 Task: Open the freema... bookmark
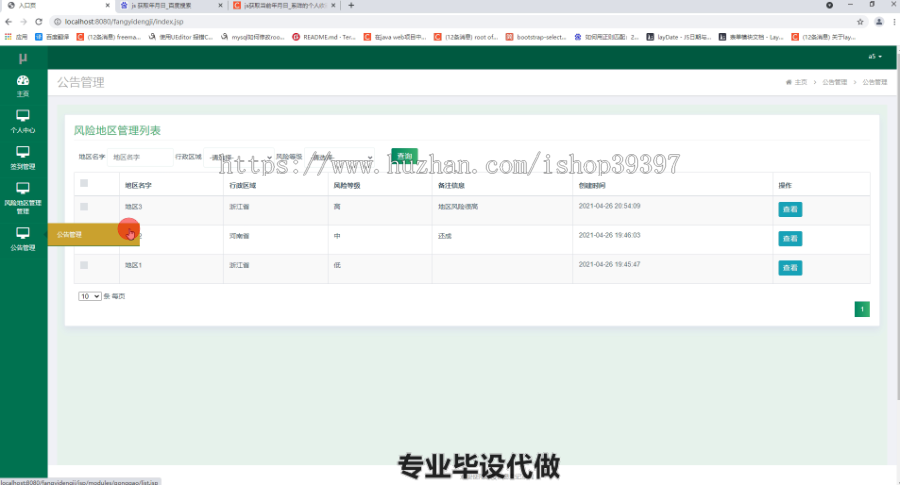pos(108,37)
